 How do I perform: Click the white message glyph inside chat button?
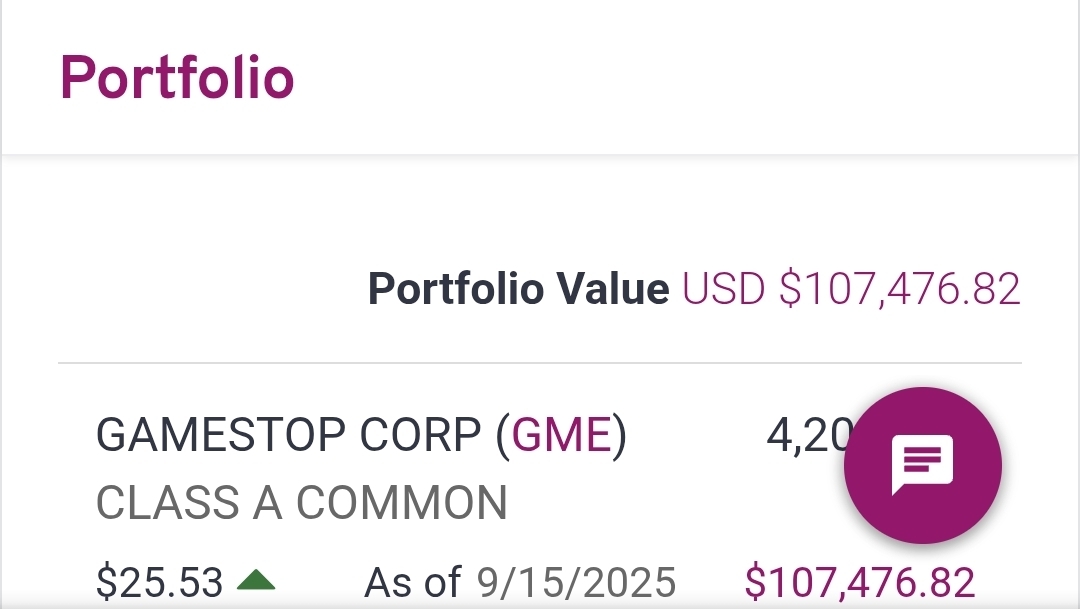coord(922,464)
